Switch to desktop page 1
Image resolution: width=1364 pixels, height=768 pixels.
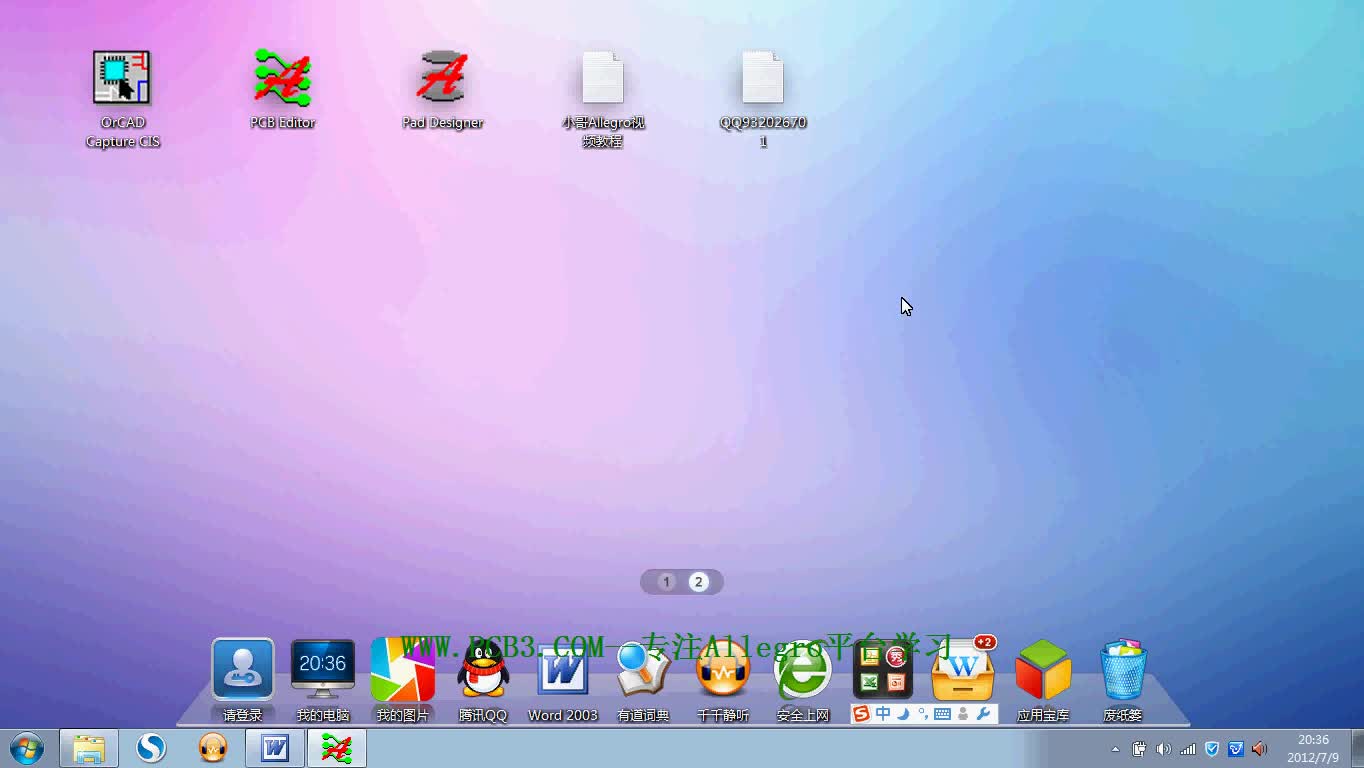667,582
